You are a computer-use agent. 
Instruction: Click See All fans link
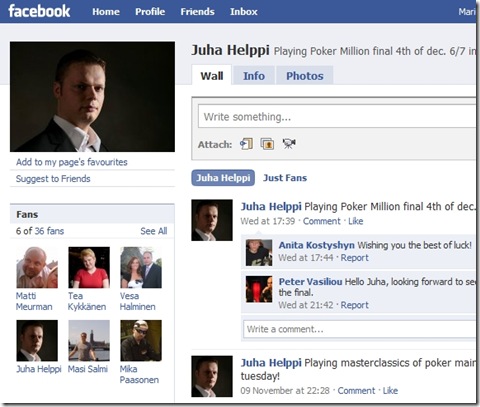[x=154, y=231]
